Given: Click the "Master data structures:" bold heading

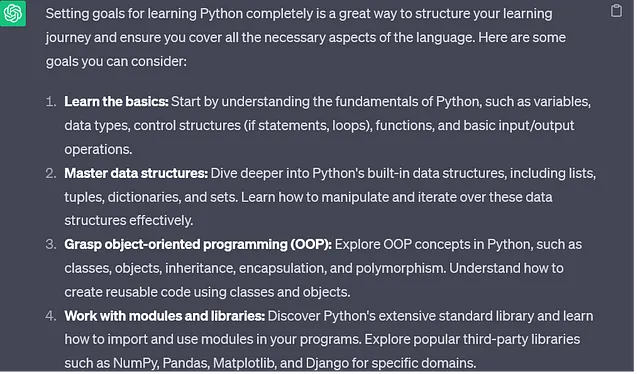Looking at the screenshot, I should 136,173.
